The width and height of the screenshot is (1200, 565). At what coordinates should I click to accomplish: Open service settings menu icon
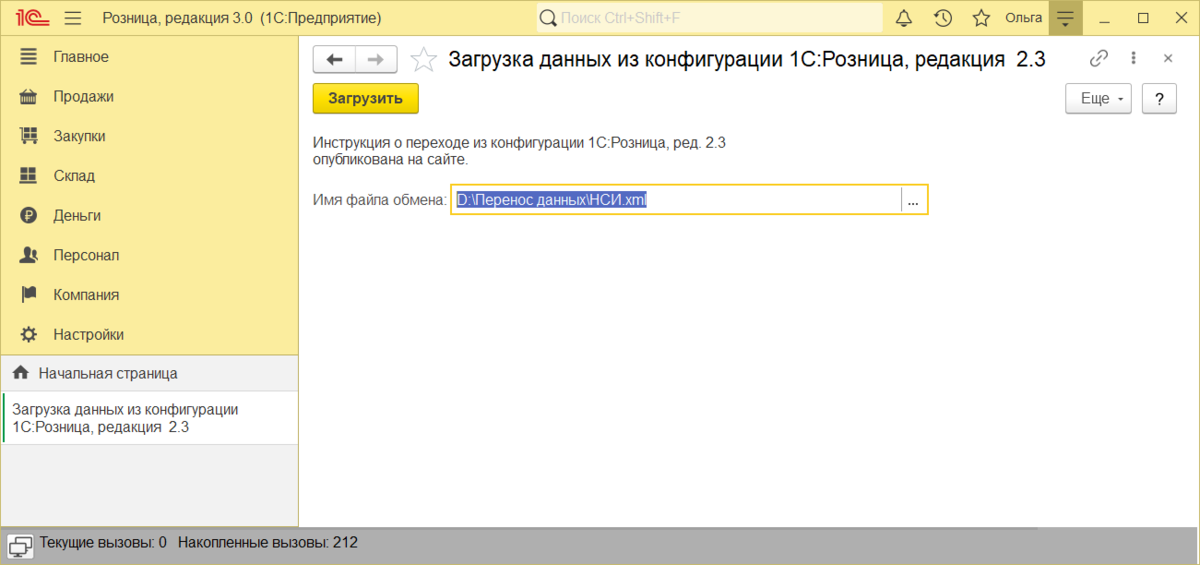pyautogui.click(x=1066, y=18)
